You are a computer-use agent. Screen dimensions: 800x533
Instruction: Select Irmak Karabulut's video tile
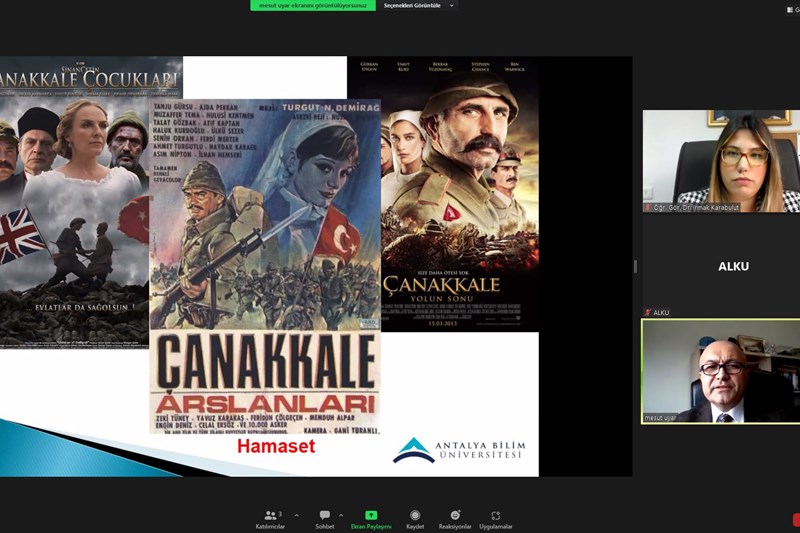coord(721,161)
